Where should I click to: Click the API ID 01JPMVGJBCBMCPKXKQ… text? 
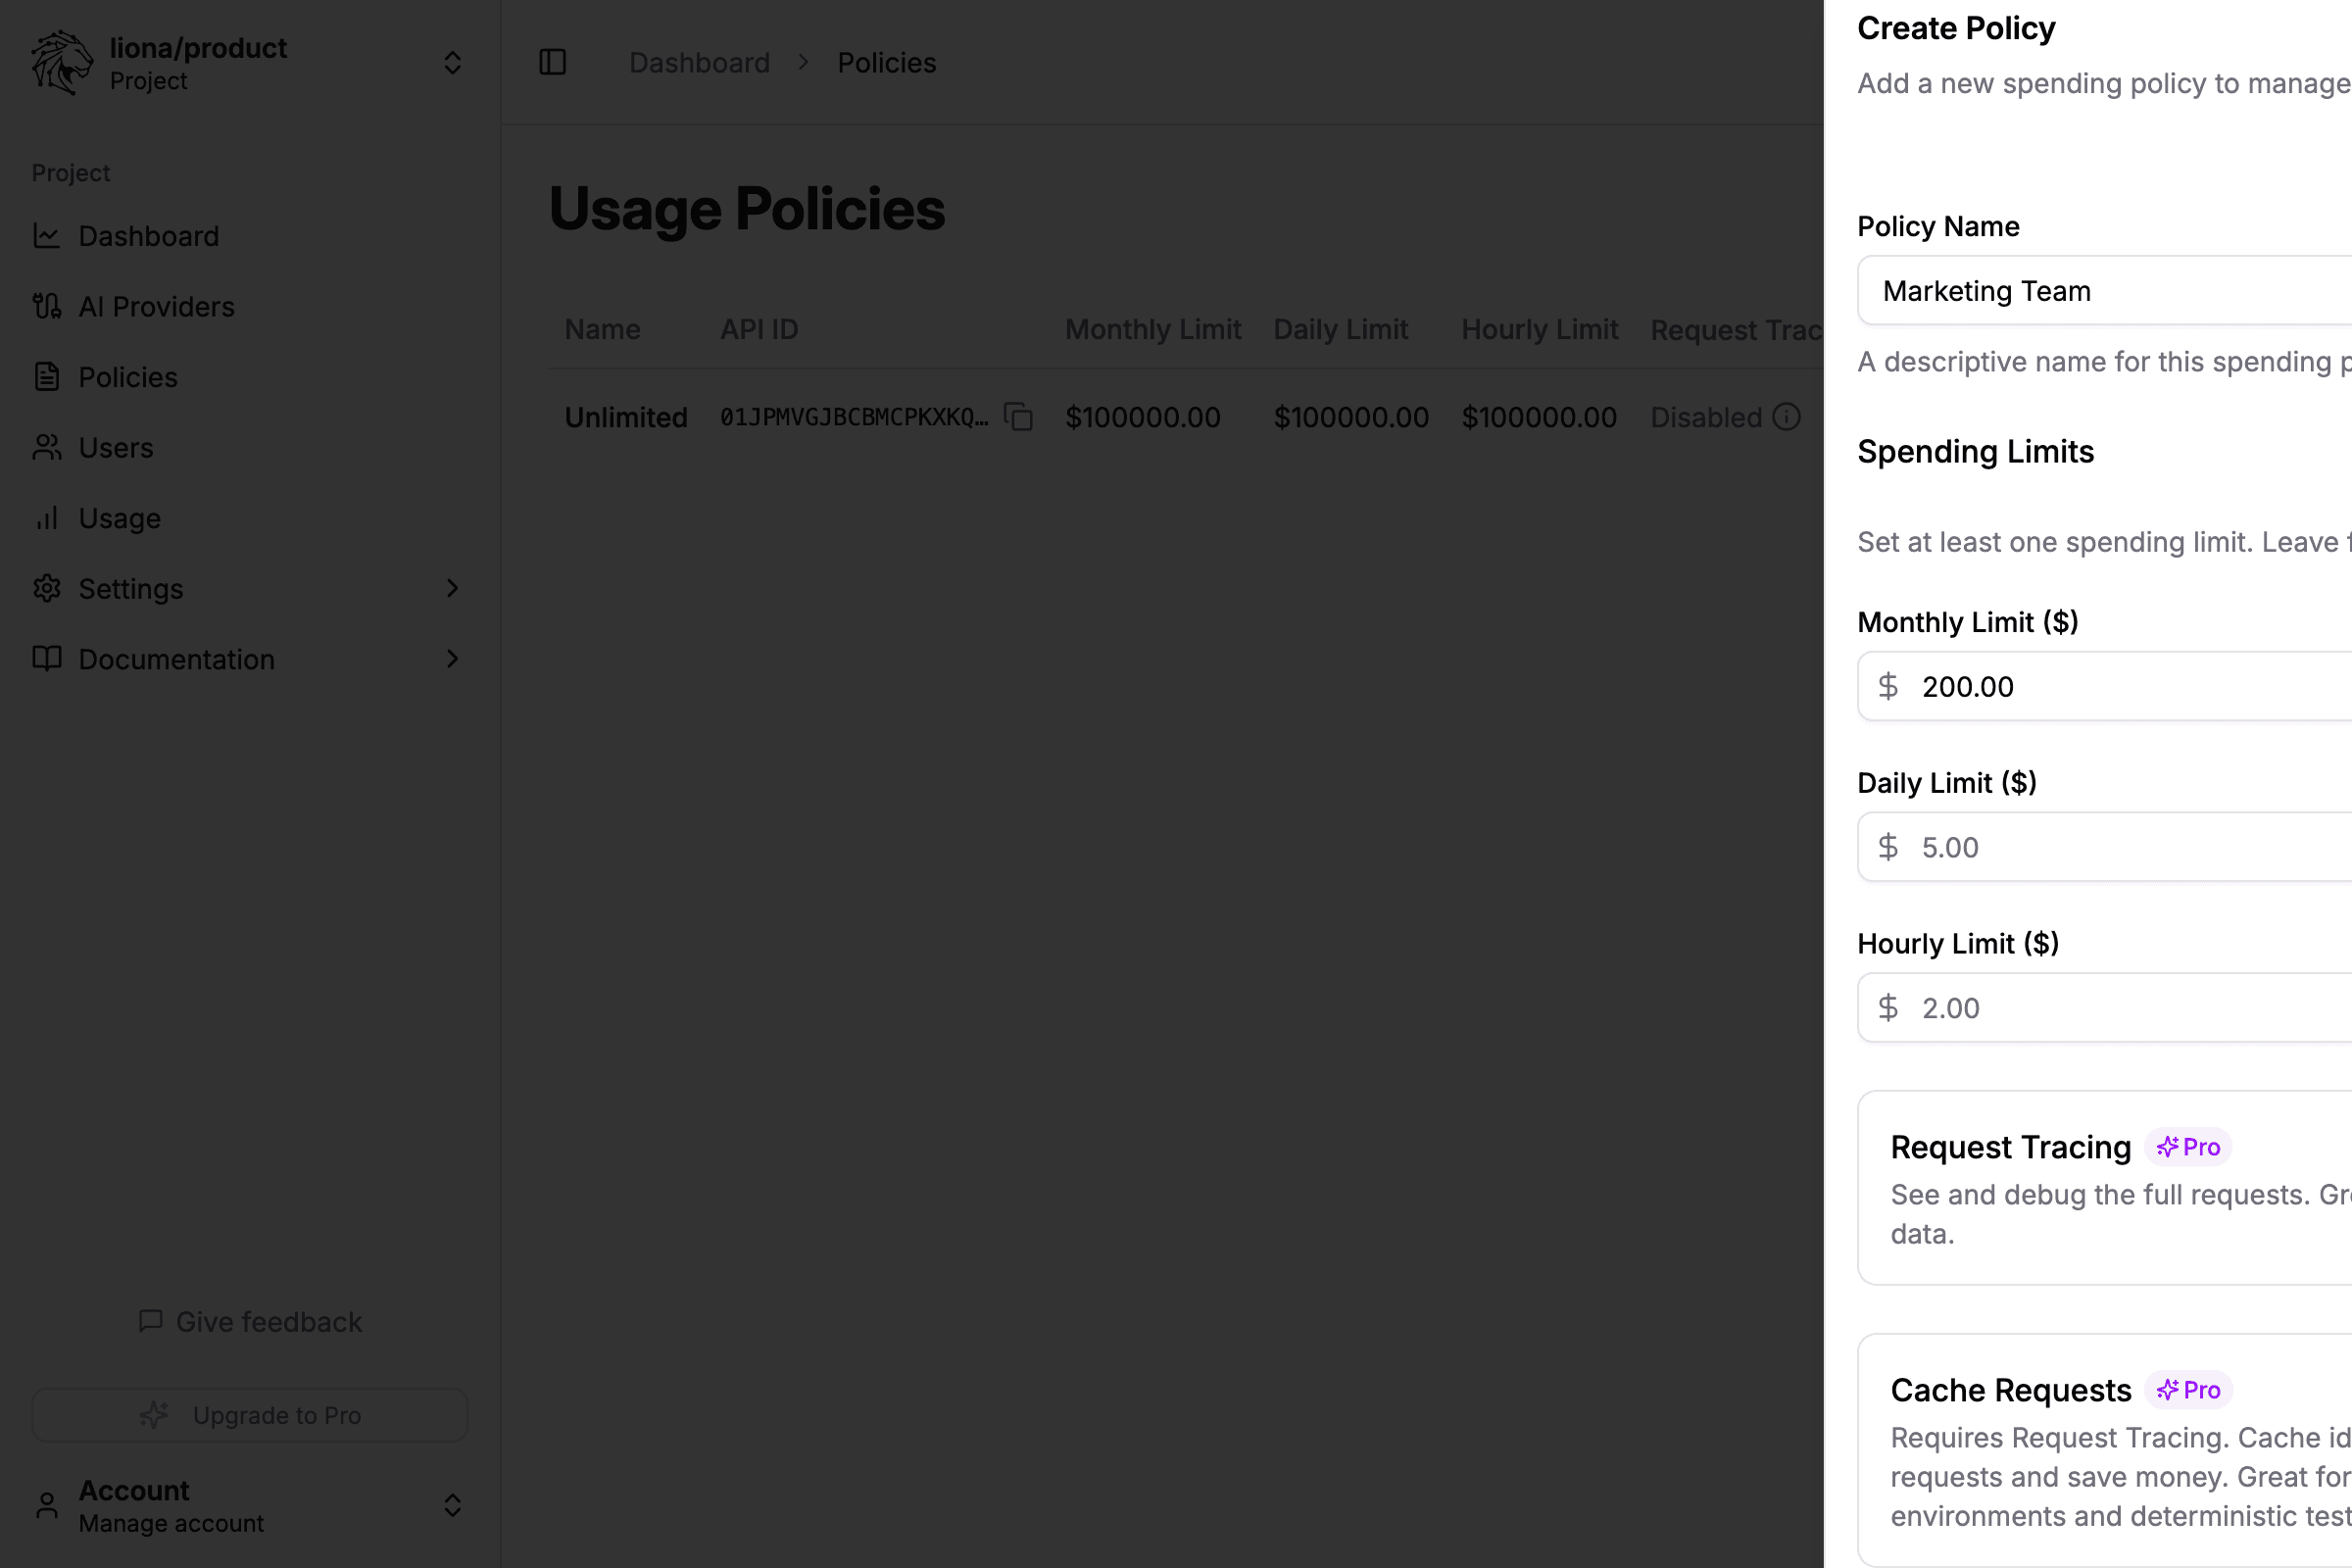coord(854,417)
